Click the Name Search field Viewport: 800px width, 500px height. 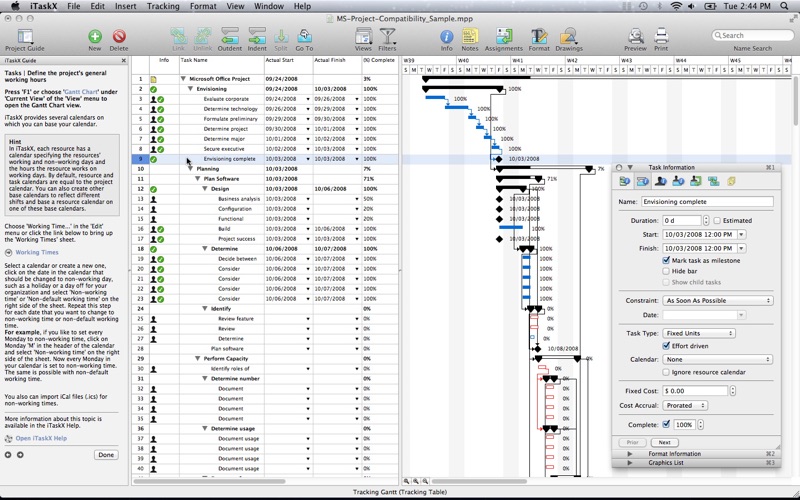coord(753,35)
